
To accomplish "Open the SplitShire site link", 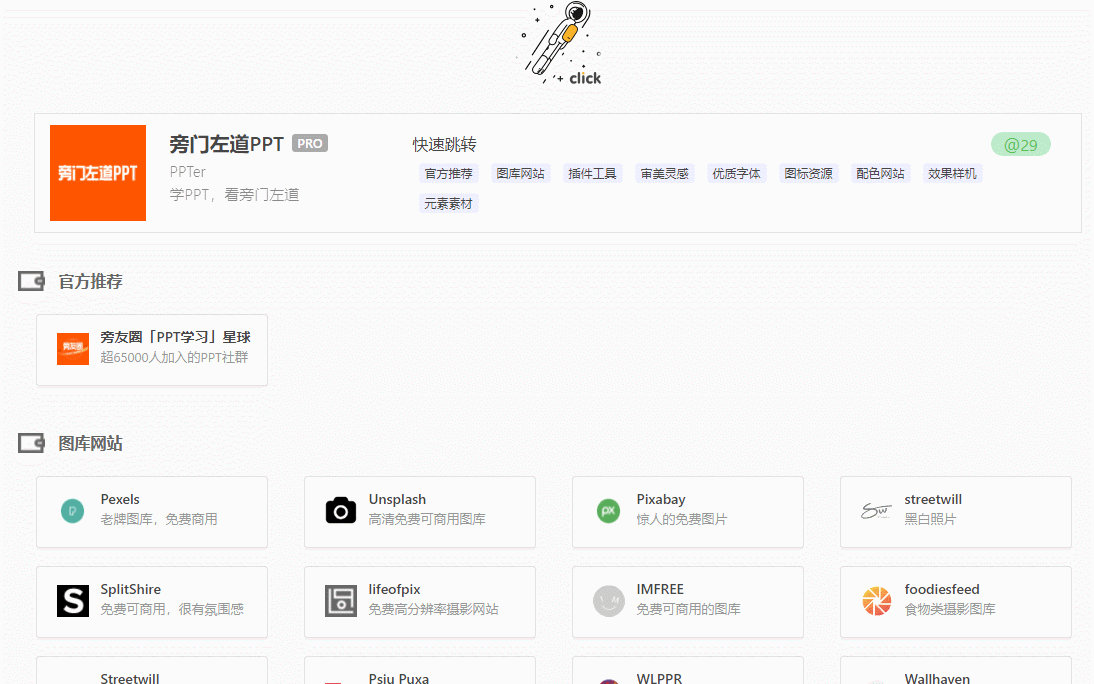I will (x=130, y=590).
